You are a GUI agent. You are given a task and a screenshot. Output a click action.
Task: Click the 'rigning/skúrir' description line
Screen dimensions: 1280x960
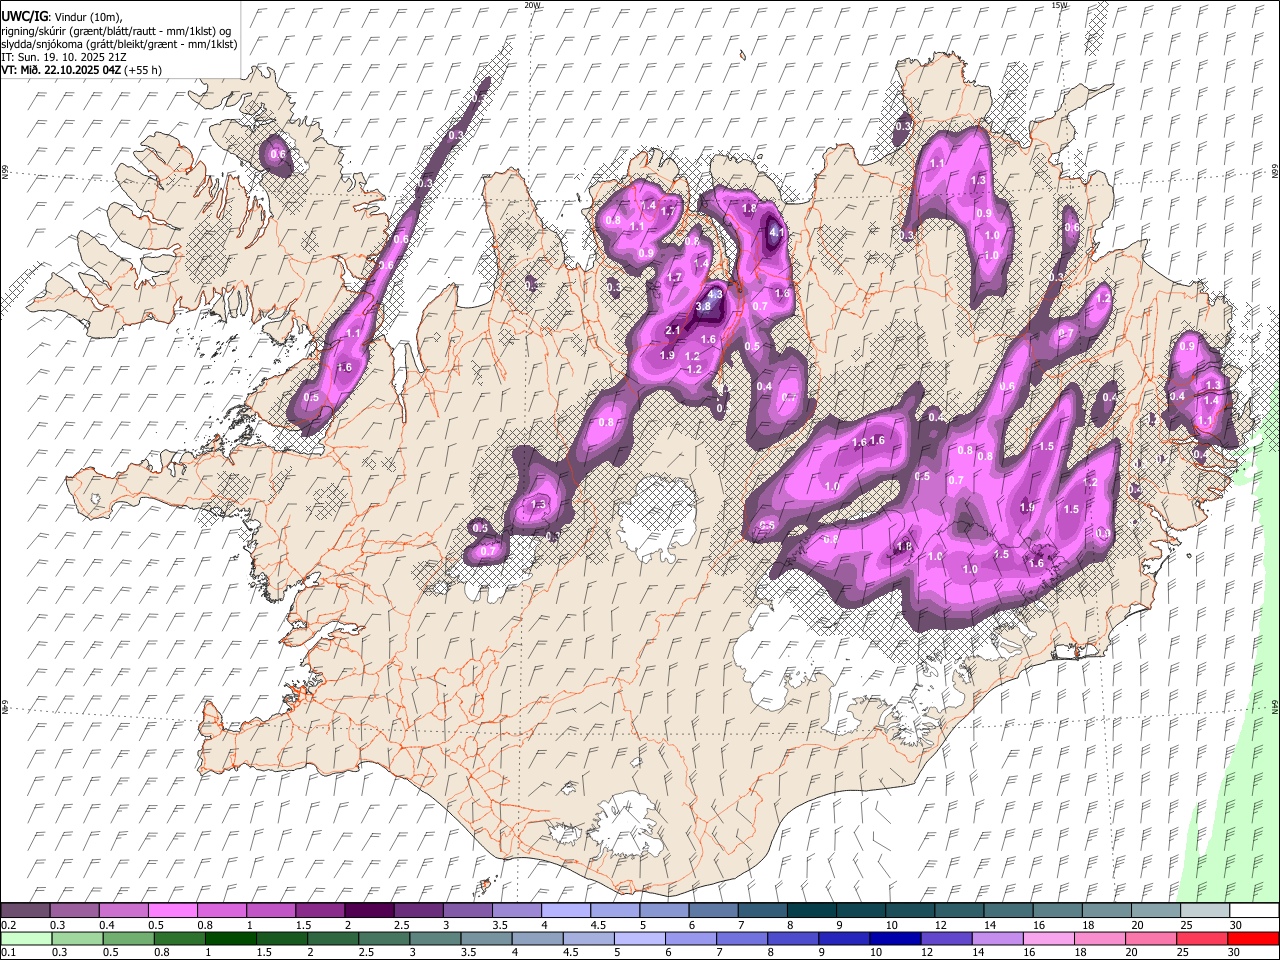(117, 31)
